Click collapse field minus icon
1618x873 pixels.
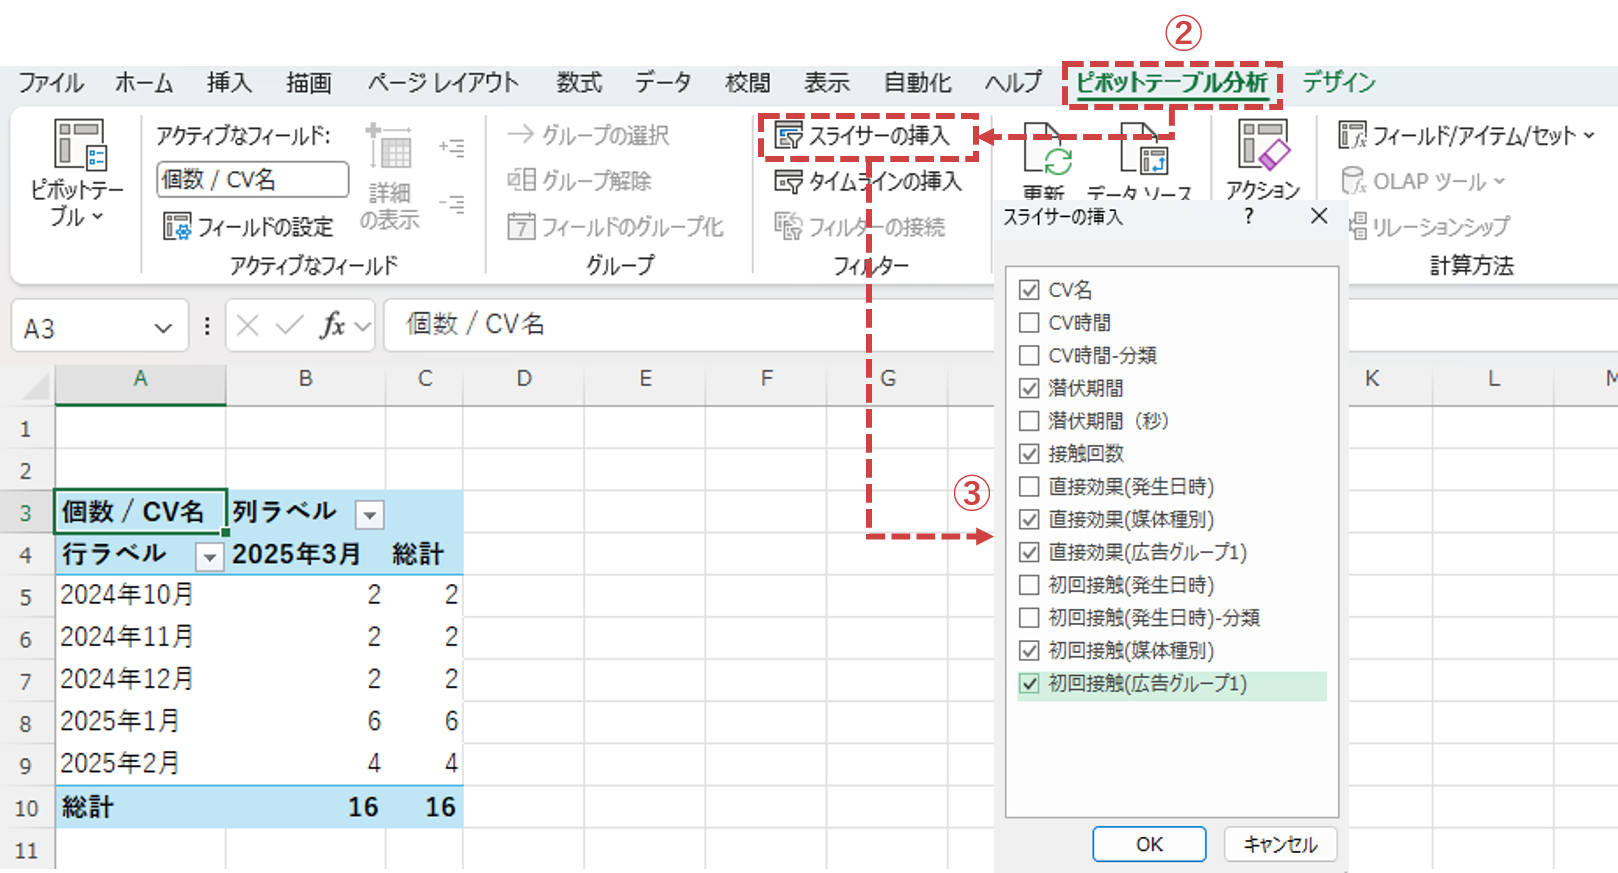pyautogui.click(x=452, y=204)
